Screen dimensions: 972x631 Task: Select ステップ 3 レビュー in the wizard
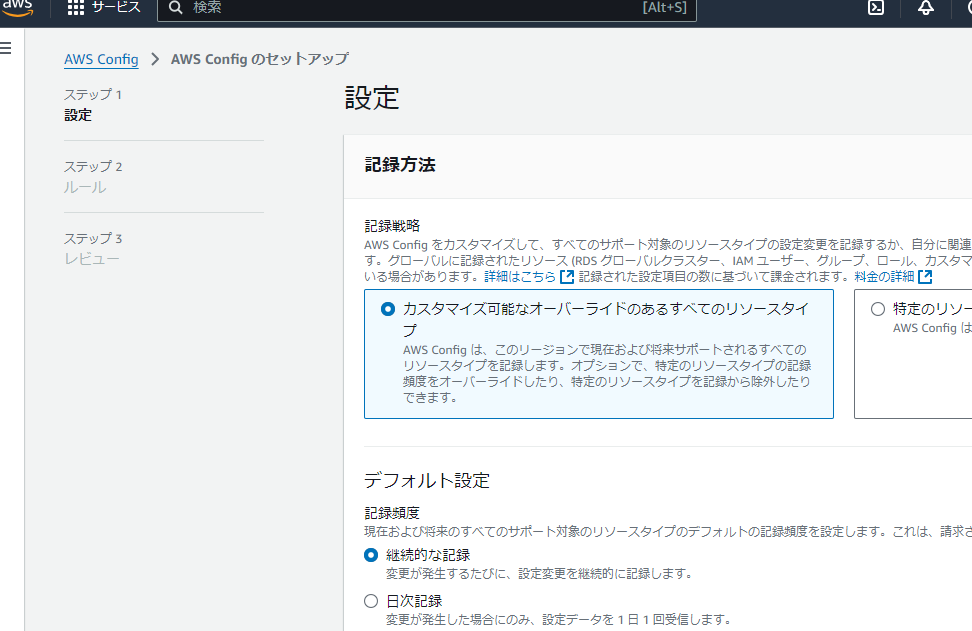tap(93, 249)
